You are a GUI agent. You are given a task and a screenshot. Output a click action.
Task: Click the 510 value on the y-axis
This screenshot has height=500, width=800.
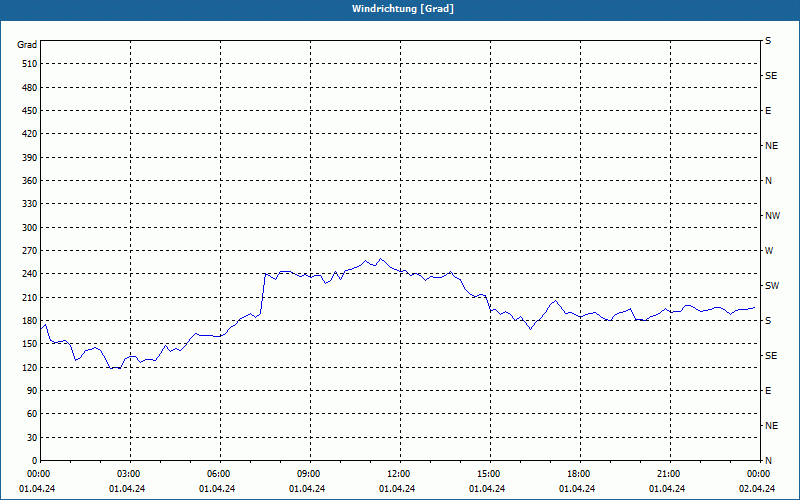click(x=30, y=64)
